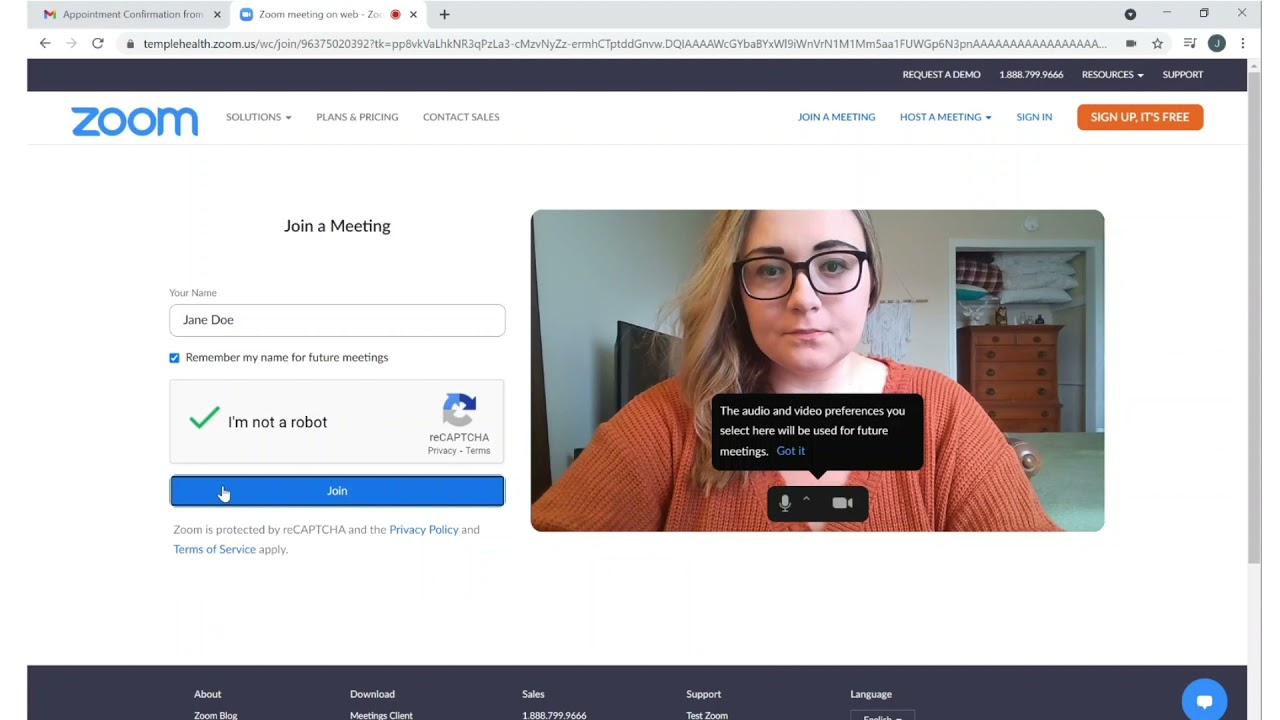Open the media control icon in toolbar

(1189, 43)
